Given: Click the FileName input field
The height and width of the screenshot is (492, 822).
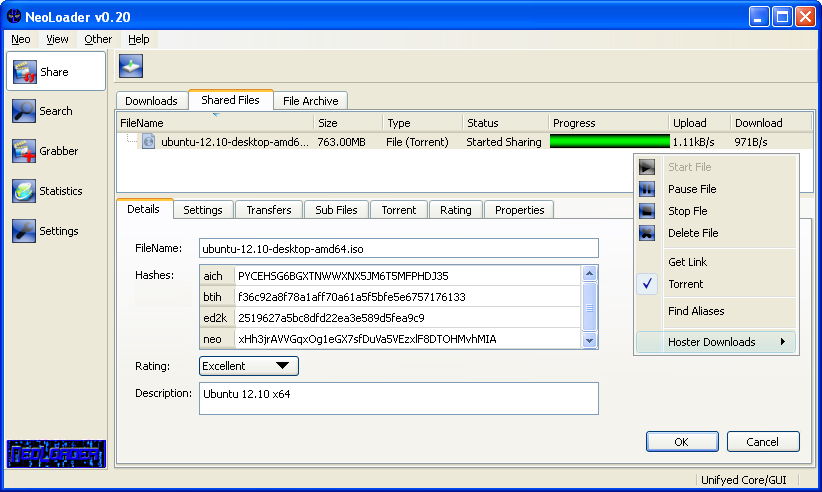Looking at the screenshot, I should (x=398, y=248).
